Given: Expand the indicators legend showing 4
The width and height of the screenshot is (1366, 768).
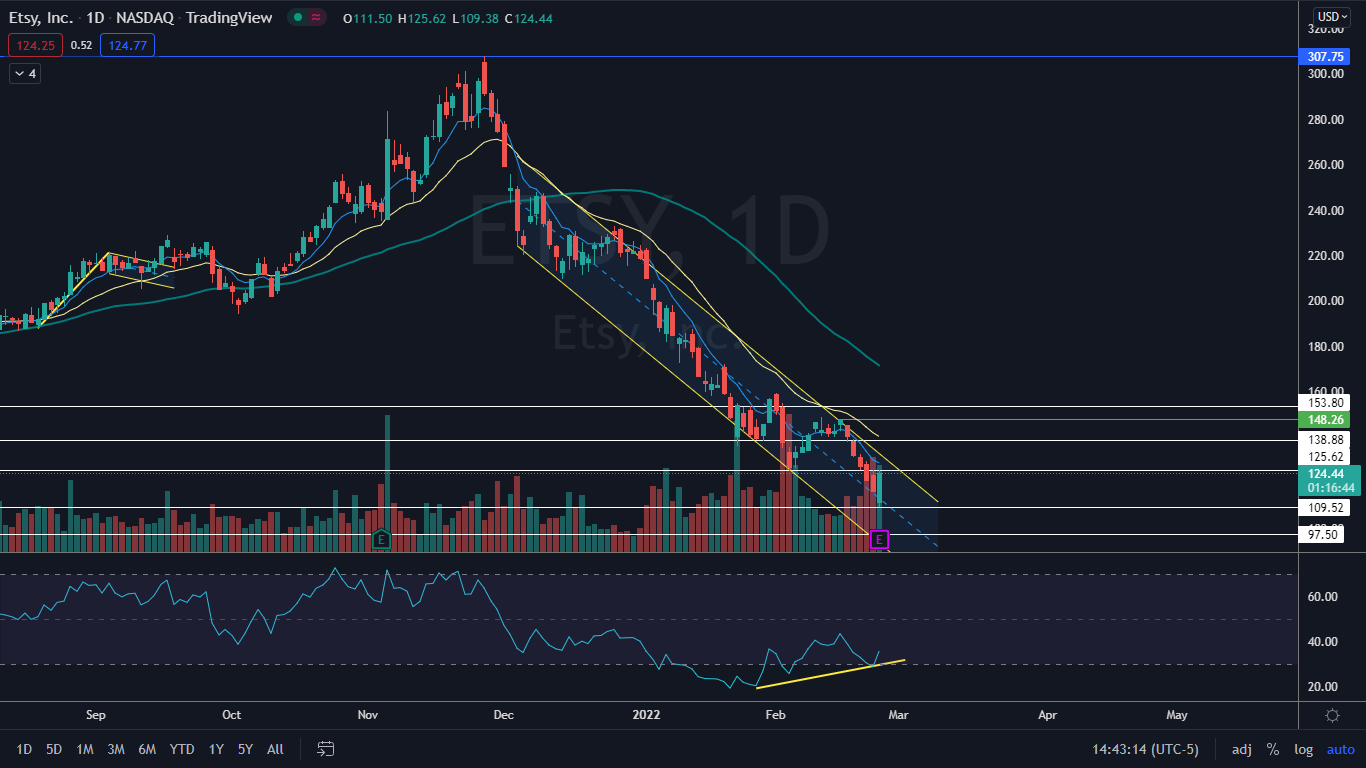Looking at the screenshot, I should point(25,73).
